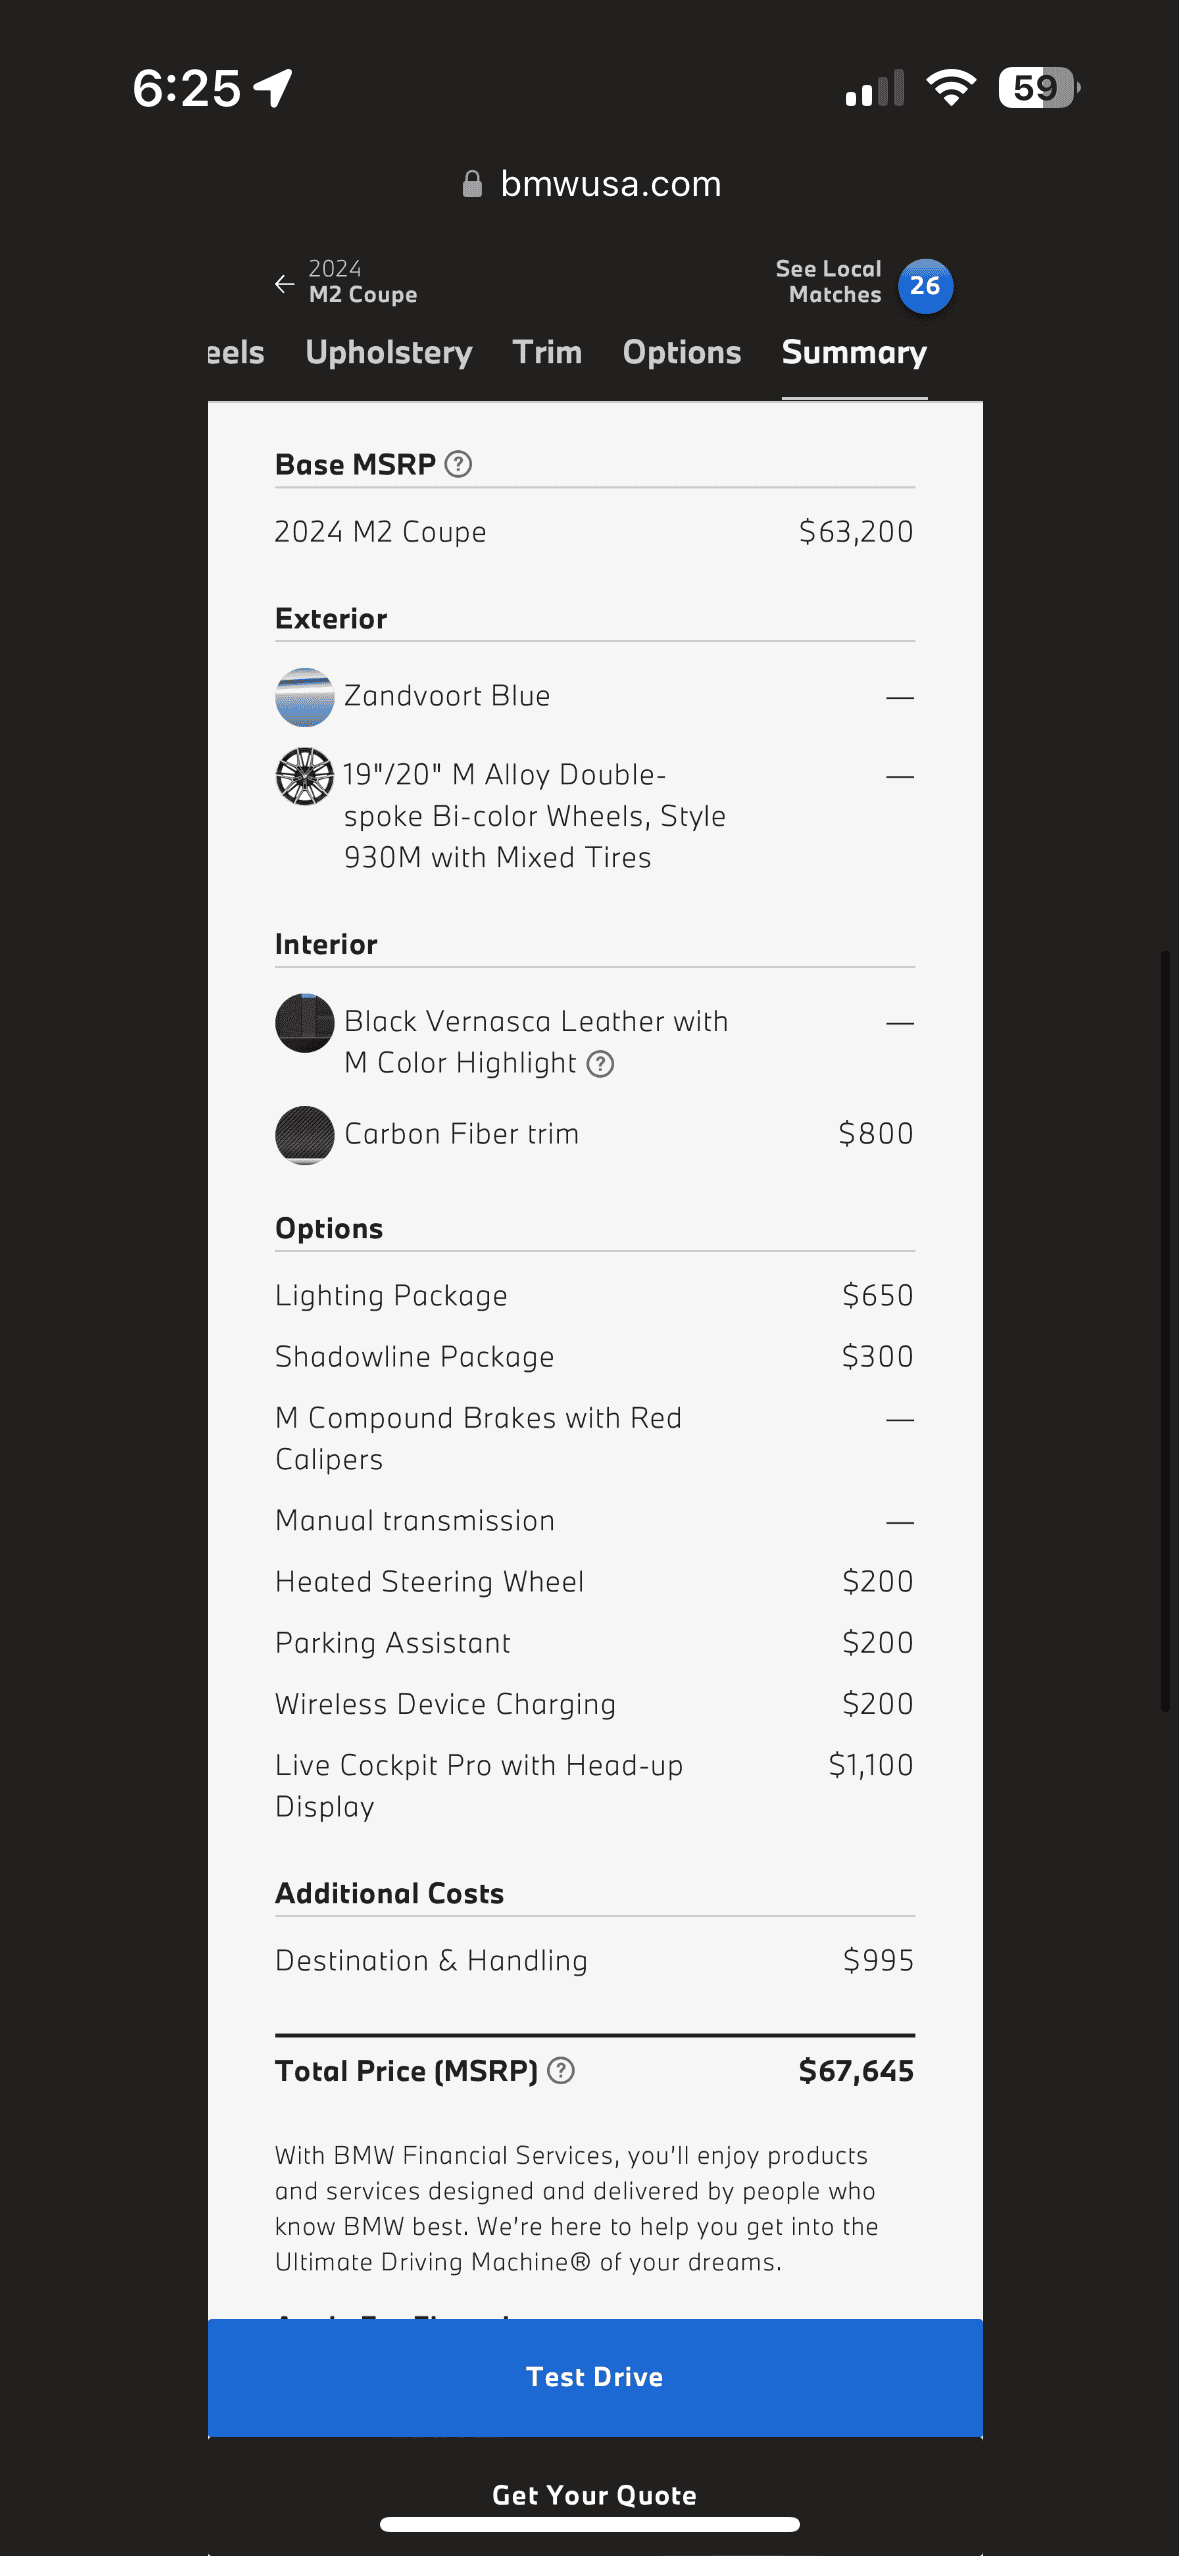The image size is (1179, 2556).
Task: Switch to the Upholstery tab
Action: point(389,352)
